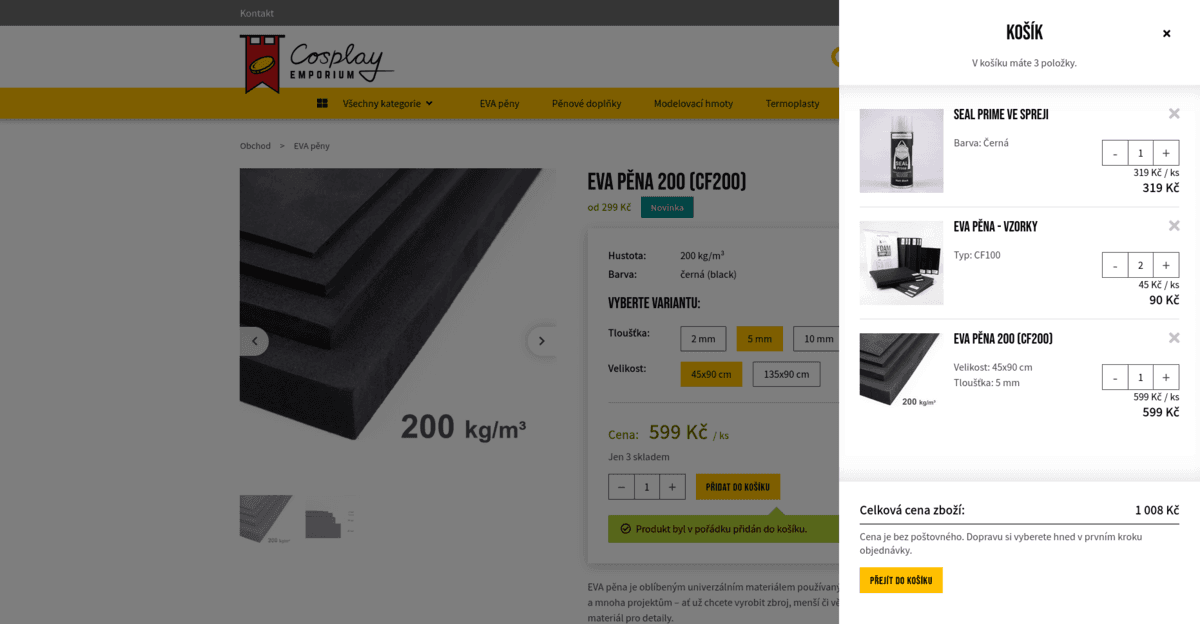
Task: Open Cosplay Emporium logo homepage
Action: [316, 62]
